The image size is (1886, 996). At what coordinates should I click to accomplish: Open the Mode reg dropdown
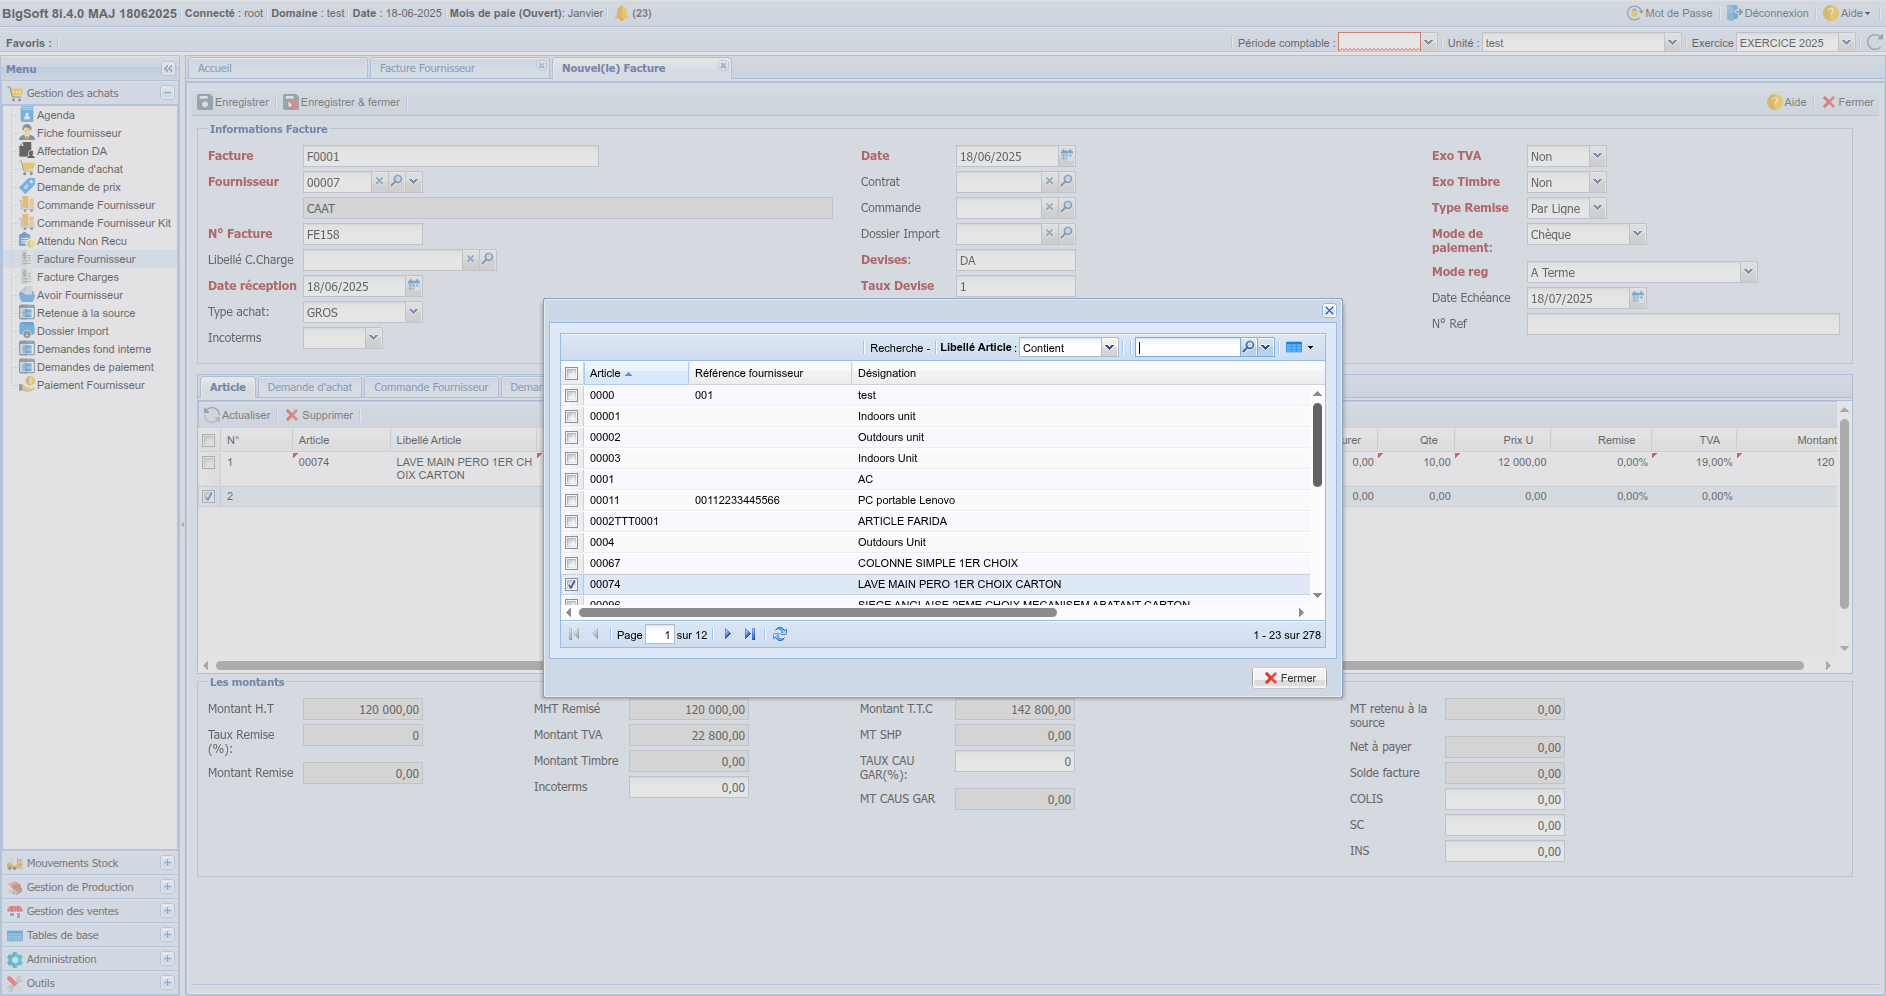1748,272
